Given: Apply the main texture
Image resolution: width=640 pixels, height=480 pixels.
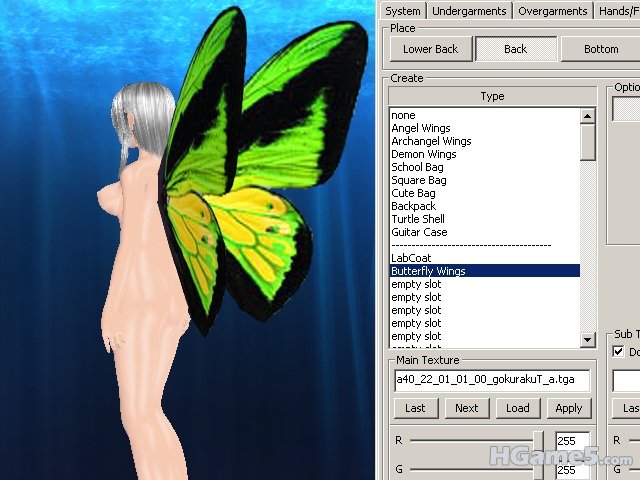Looking at the screenshot, I should pyautogui.click(x=568, y=408).
